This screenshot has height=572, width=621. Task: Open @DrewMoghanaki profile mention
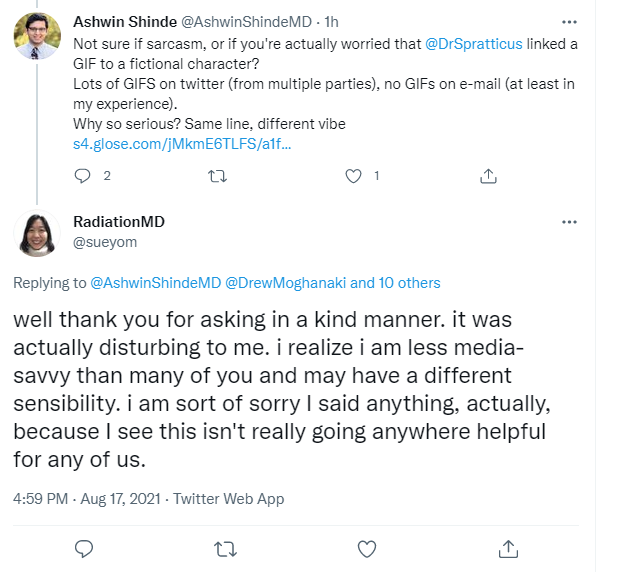click(284, 283)
